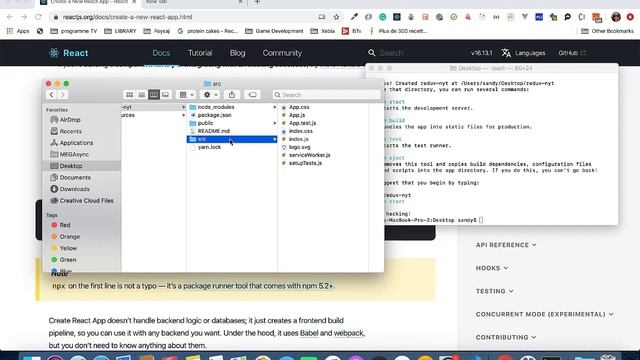Click the Finder forward navigation arrow
This screenshot has width=640, height=360.
(62, 95)
